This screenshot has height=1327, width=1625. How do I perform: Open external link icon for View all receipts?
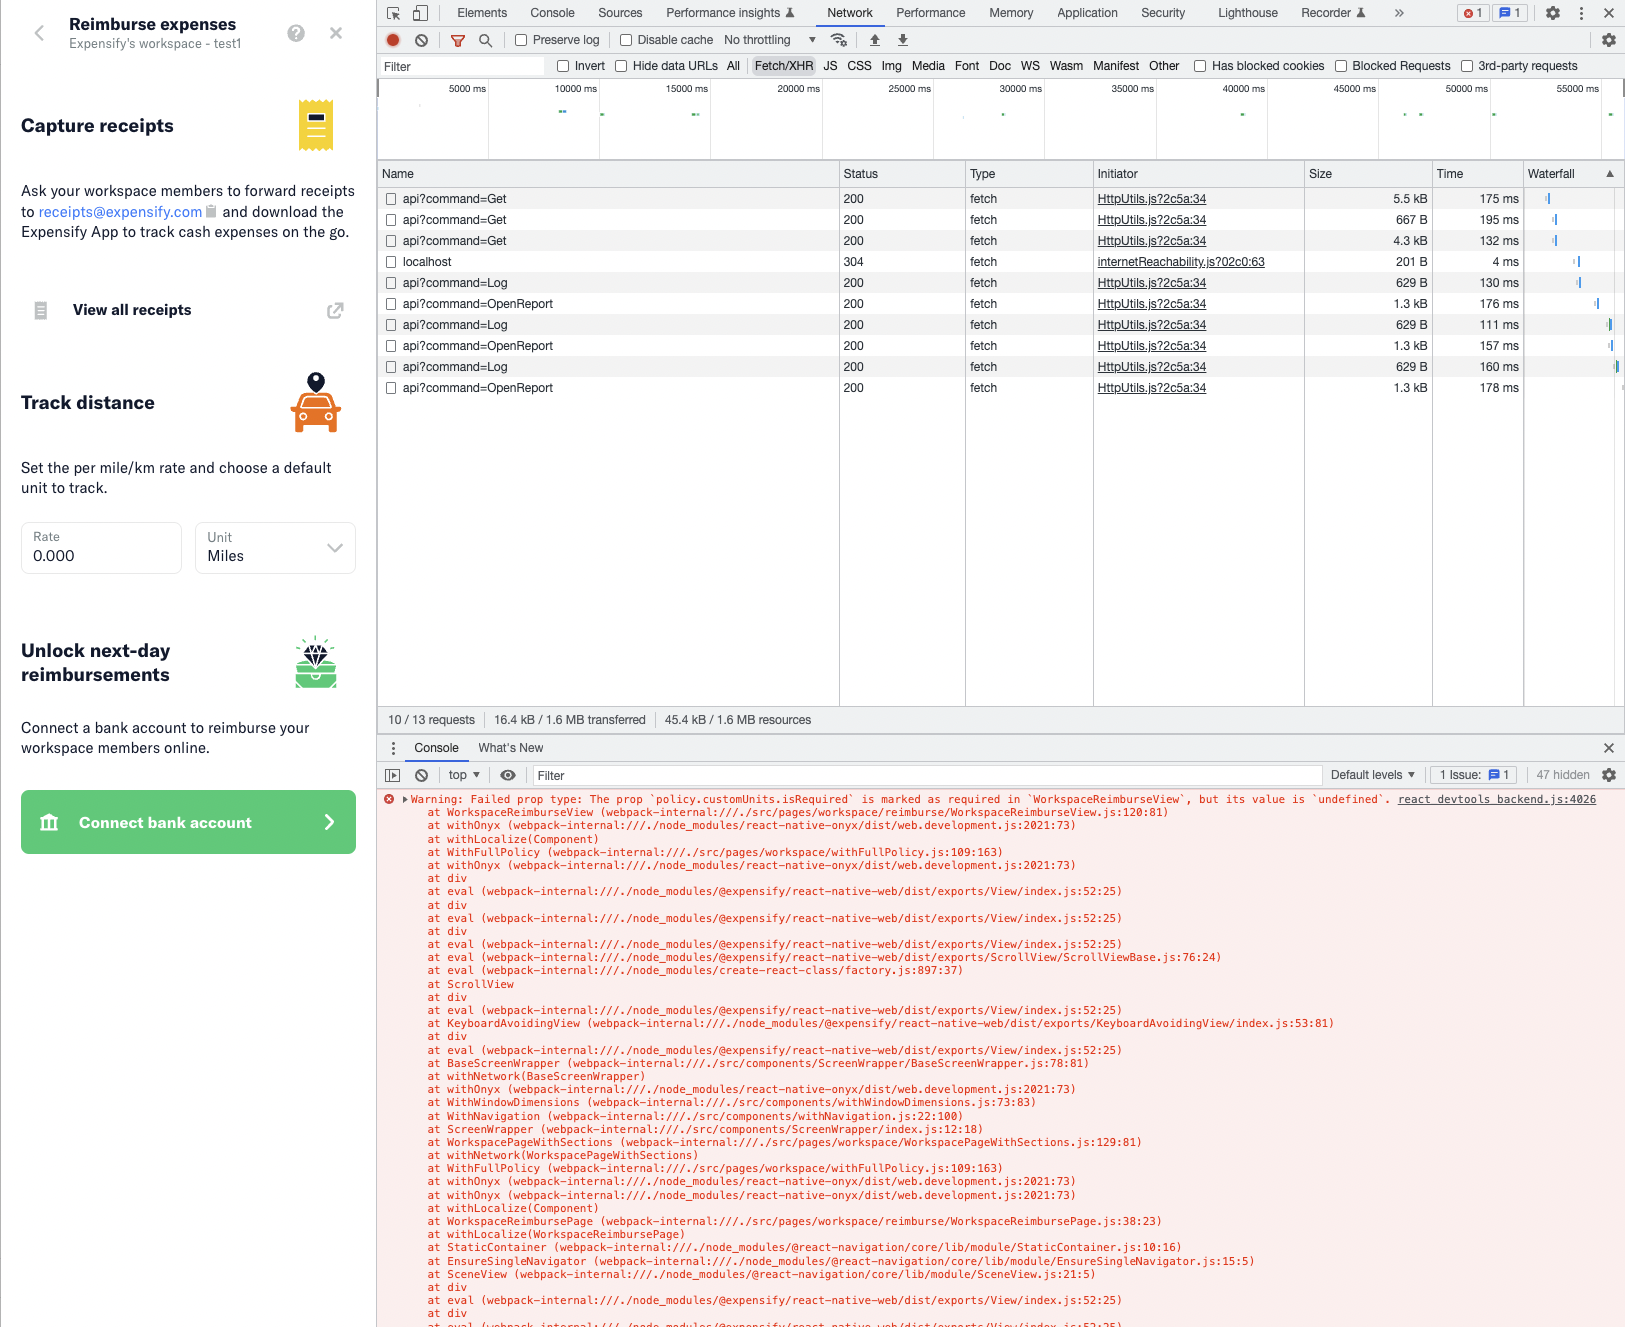pyautogui.click(x=335, y=310)
